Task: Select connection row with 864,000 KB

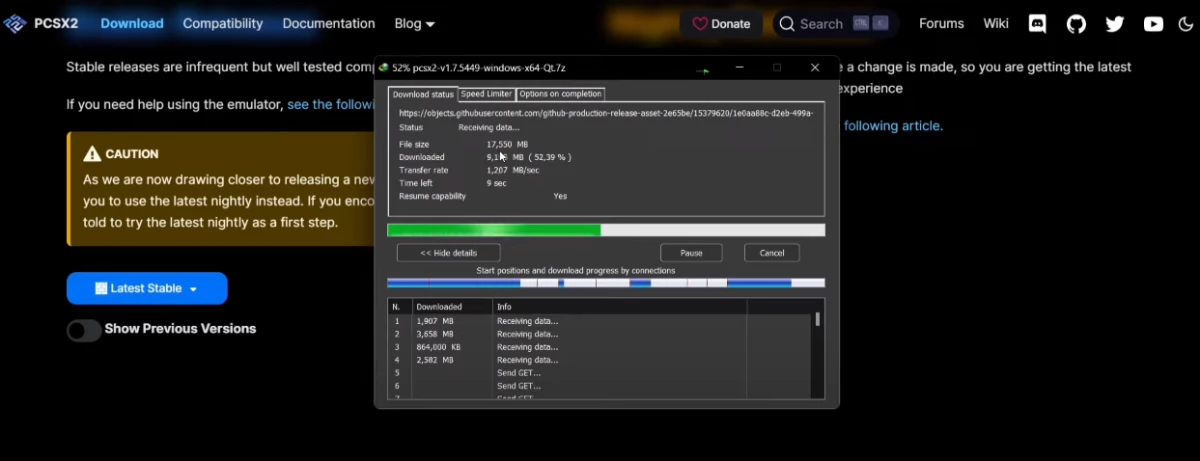Action: (600, 347)
